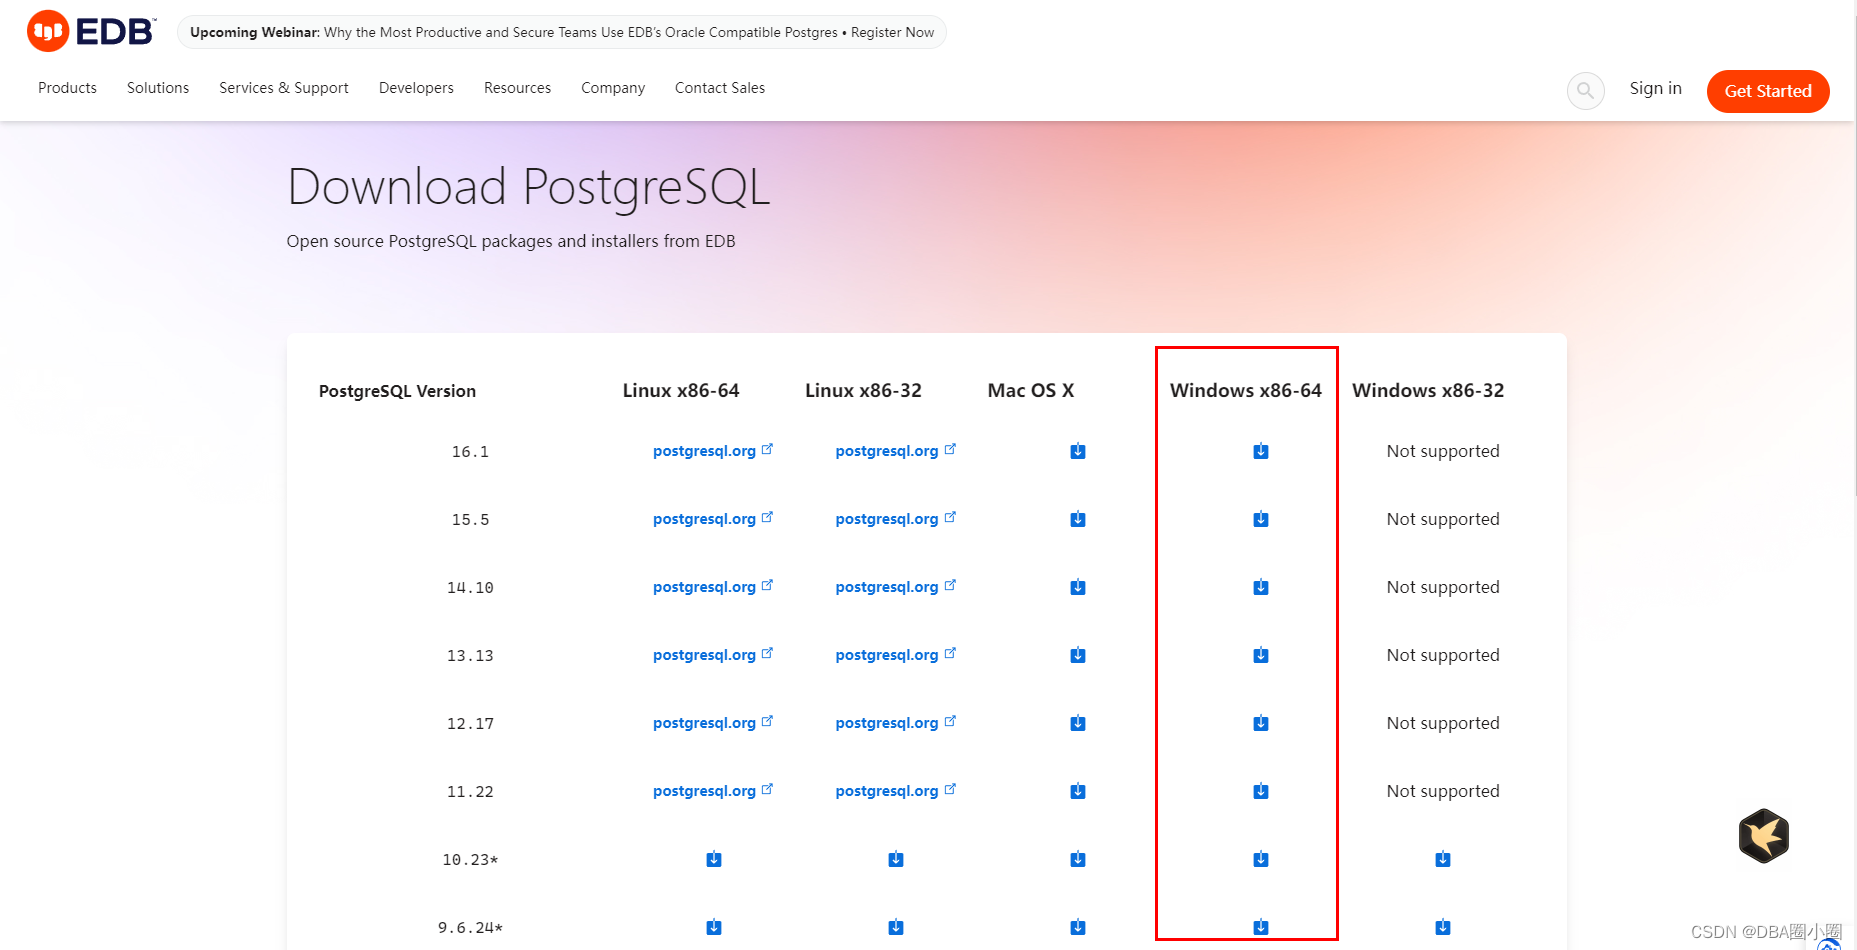
Task: Open postgresql.org link for 15.5 Linux x86-64
Action: point(713,519)
